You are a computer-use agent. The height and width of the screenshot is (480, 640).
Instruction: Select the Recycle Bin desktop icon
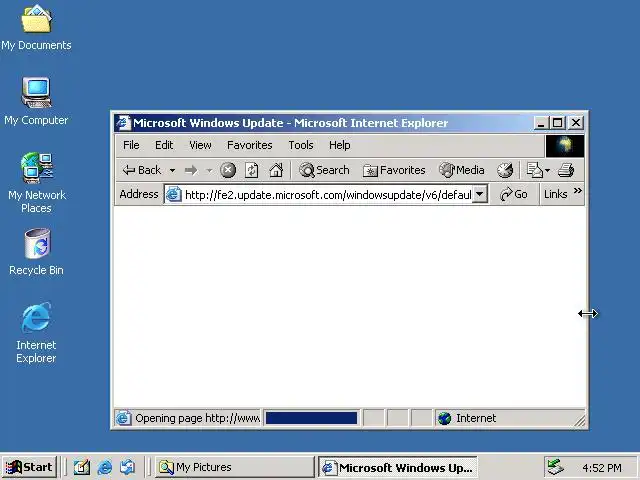37,252
